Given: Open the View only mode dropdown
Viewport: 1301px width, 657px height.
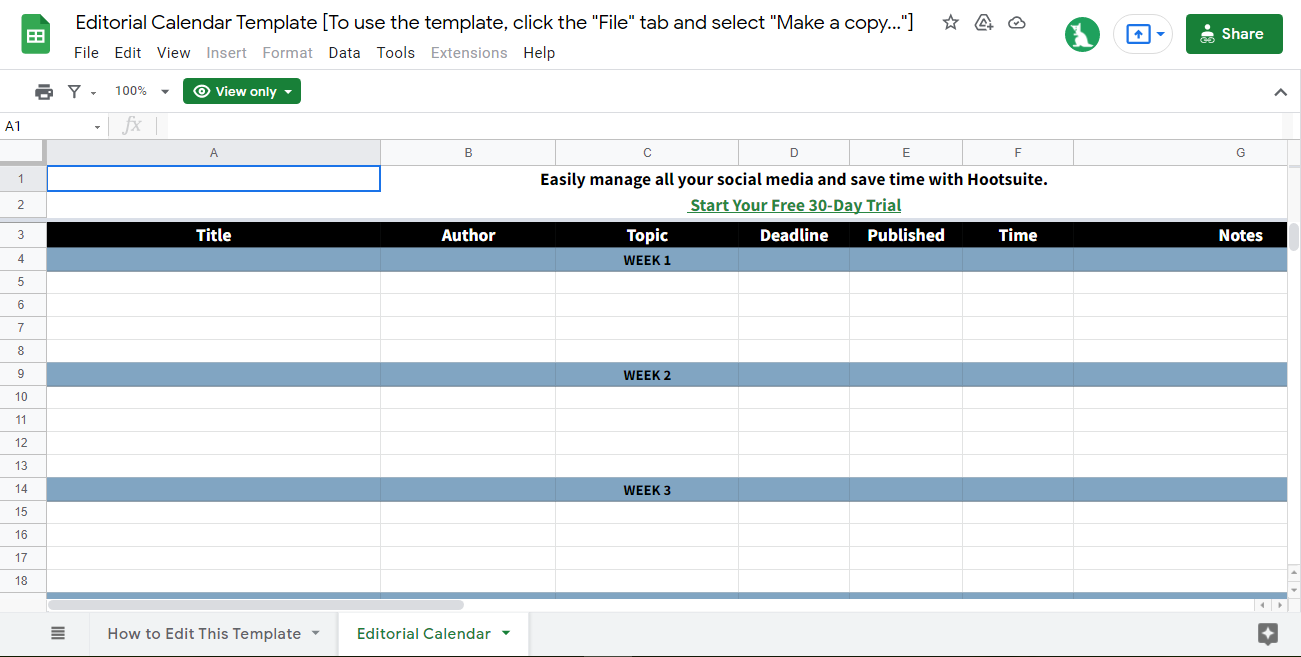Looking at the screenshot, I should [x=241, y=91].
